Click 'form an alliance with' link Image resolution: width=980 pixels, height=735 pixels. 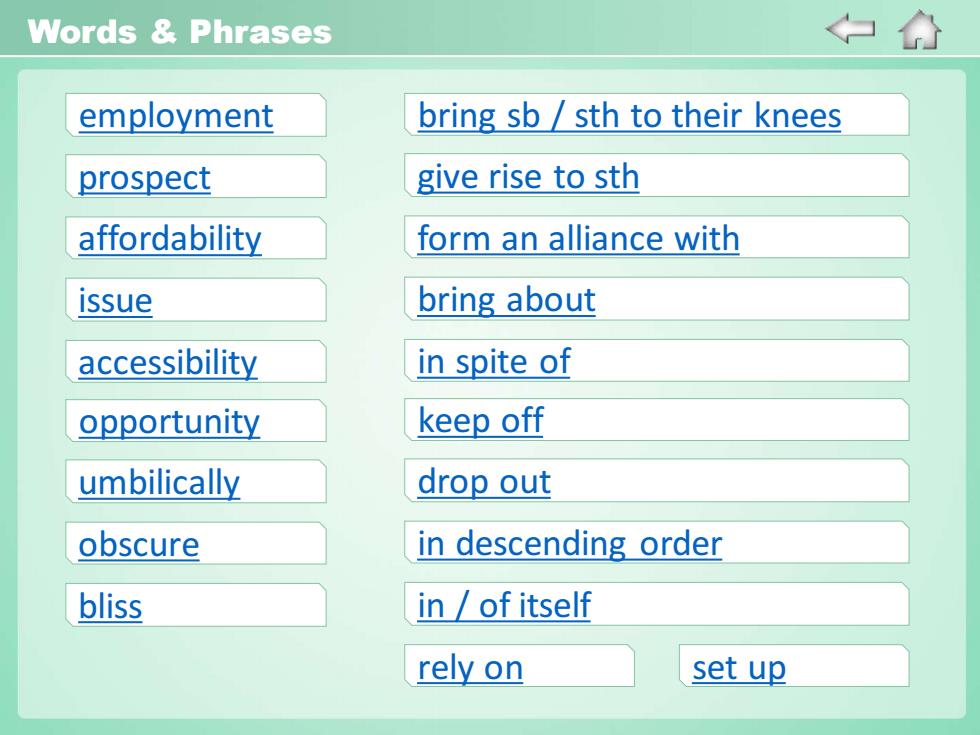[578, 238]
